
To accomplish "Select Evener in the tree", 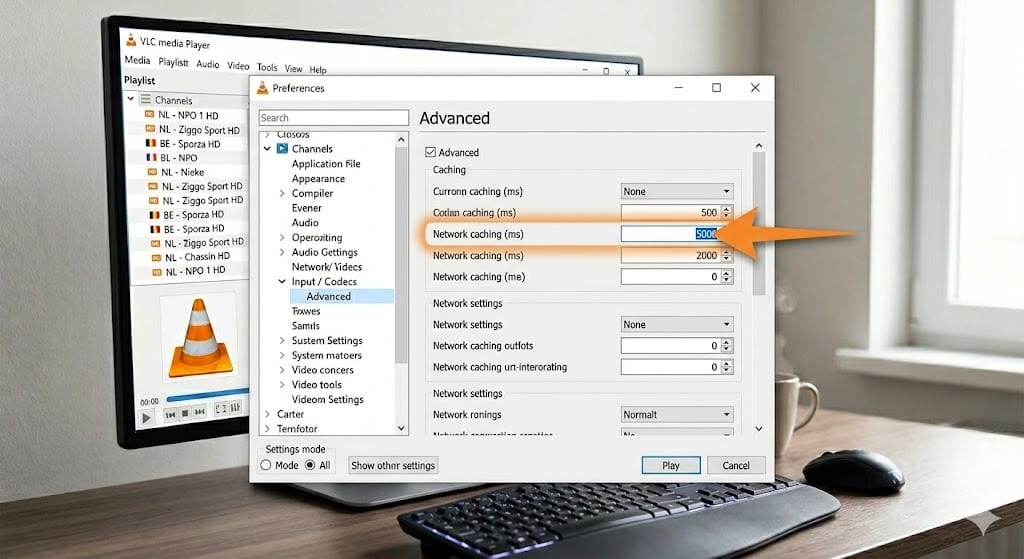I will (x=306, y=208).
